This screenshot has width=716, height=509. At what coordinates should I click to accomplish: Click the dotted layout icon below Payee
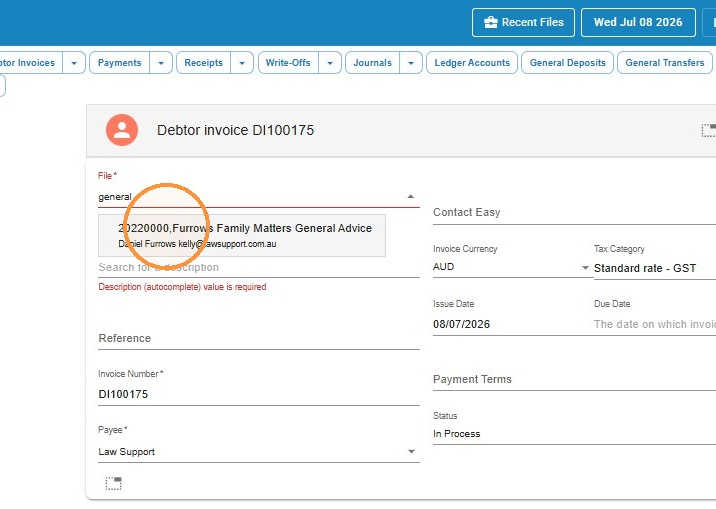click(114, 483)
